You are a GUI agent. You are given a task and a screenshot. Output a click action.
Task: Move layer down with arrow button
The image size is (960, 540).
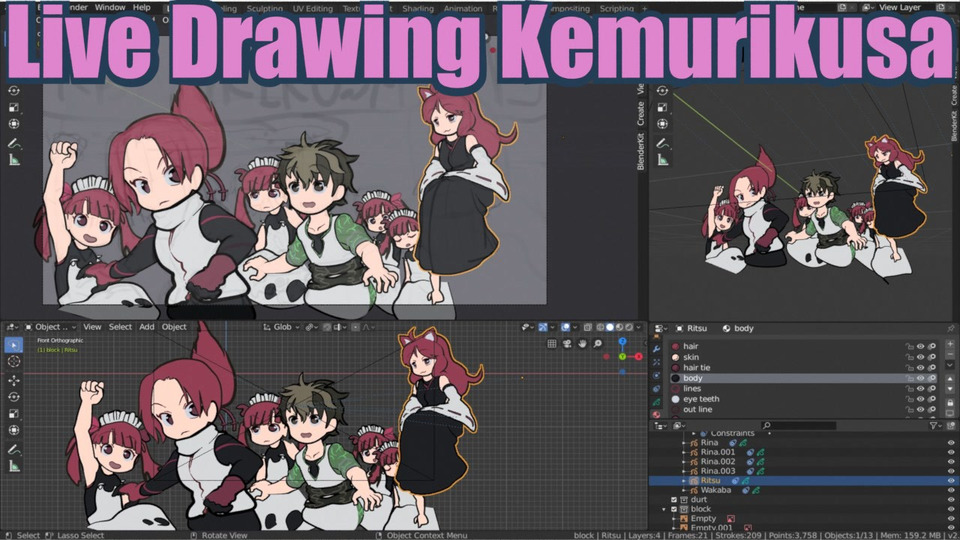coord(950,389)
